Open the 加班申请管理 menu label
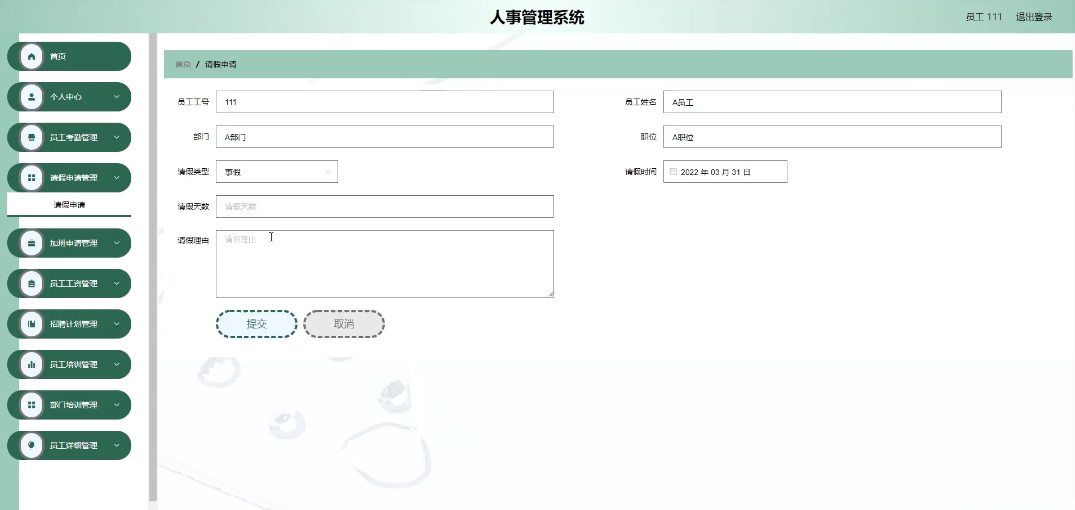Image resolution: width=1075 pixels, height=510 pixels. pyautogui.click(x=73, y=243)
